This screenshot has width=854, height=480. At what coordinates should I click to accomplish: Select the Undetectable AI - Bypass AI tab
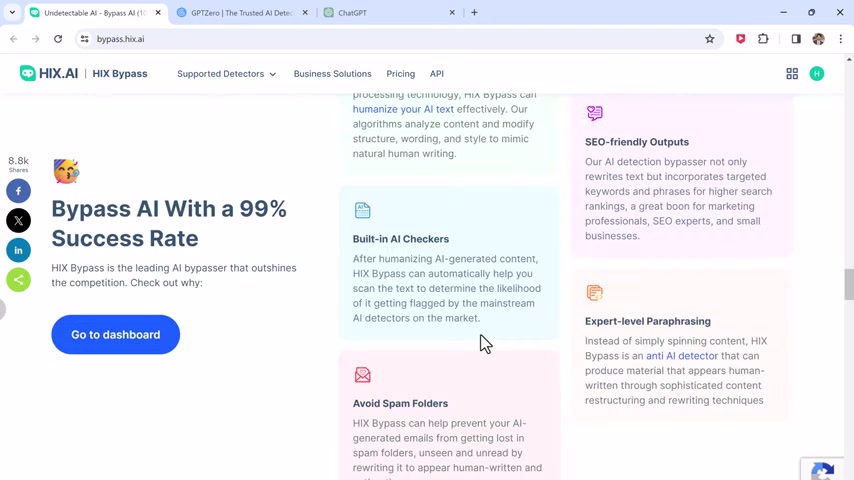coord(95,13)
